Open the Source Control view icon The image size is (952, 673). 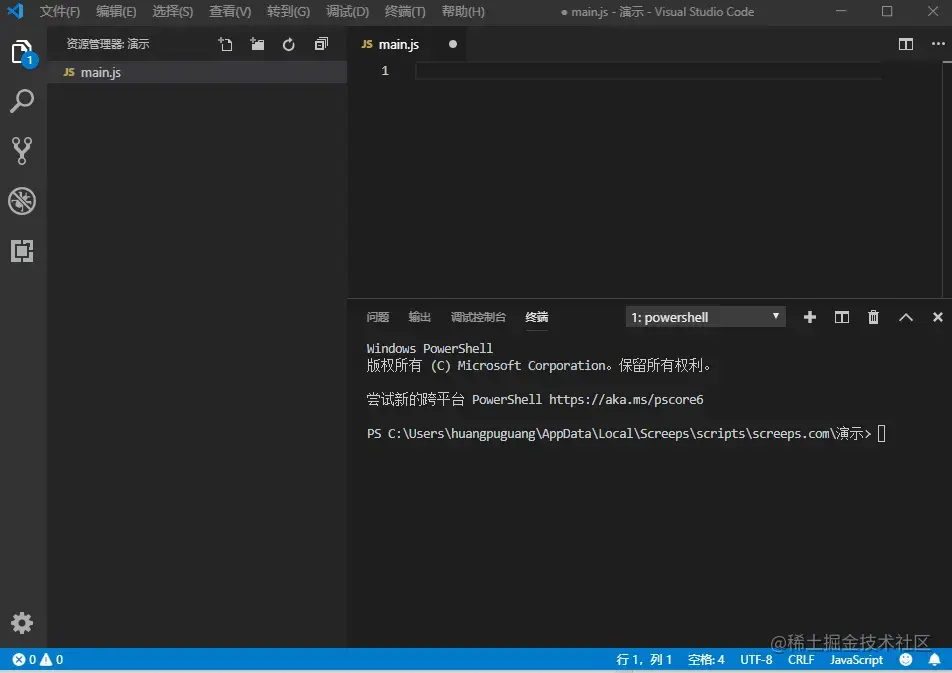pos(22,151)
